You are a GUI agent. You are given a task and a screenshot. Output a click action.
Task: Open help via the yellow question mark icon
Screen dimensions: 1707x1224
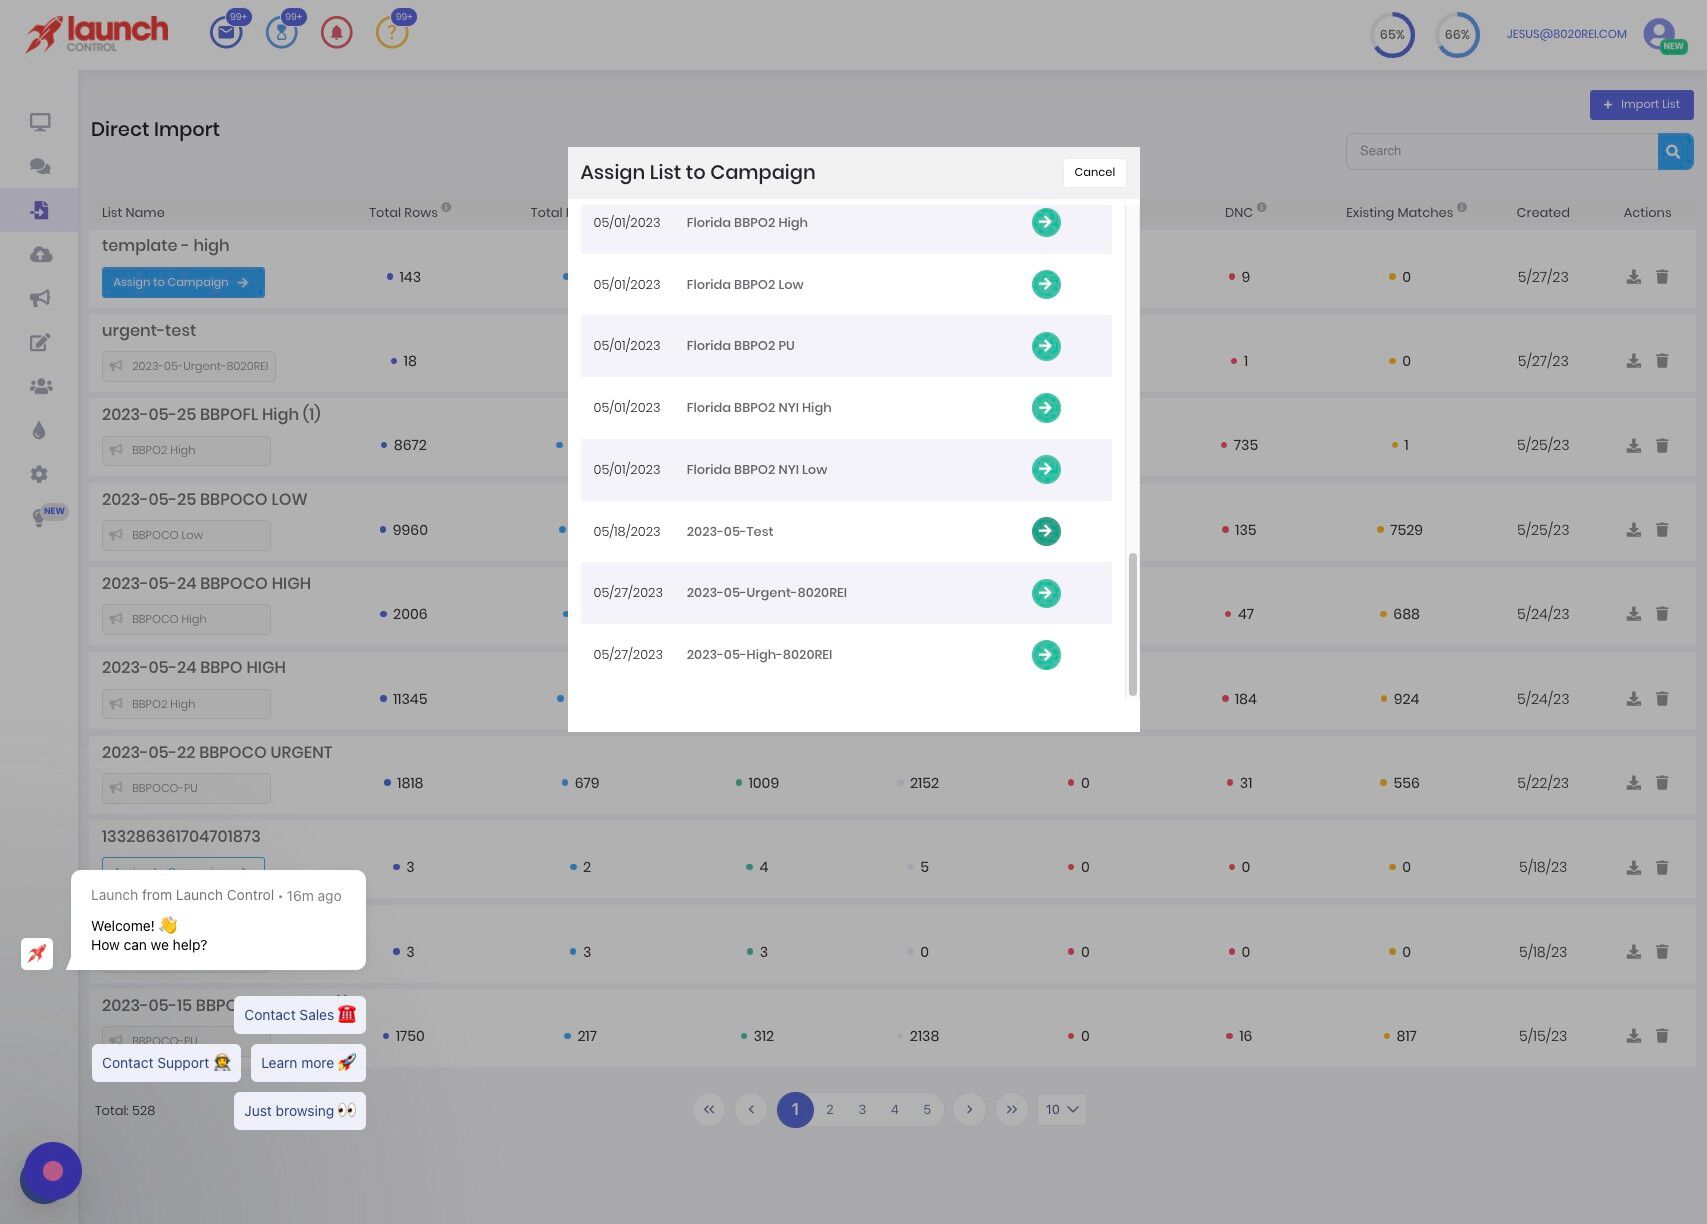pyautogui.click(x=392, y=31)
